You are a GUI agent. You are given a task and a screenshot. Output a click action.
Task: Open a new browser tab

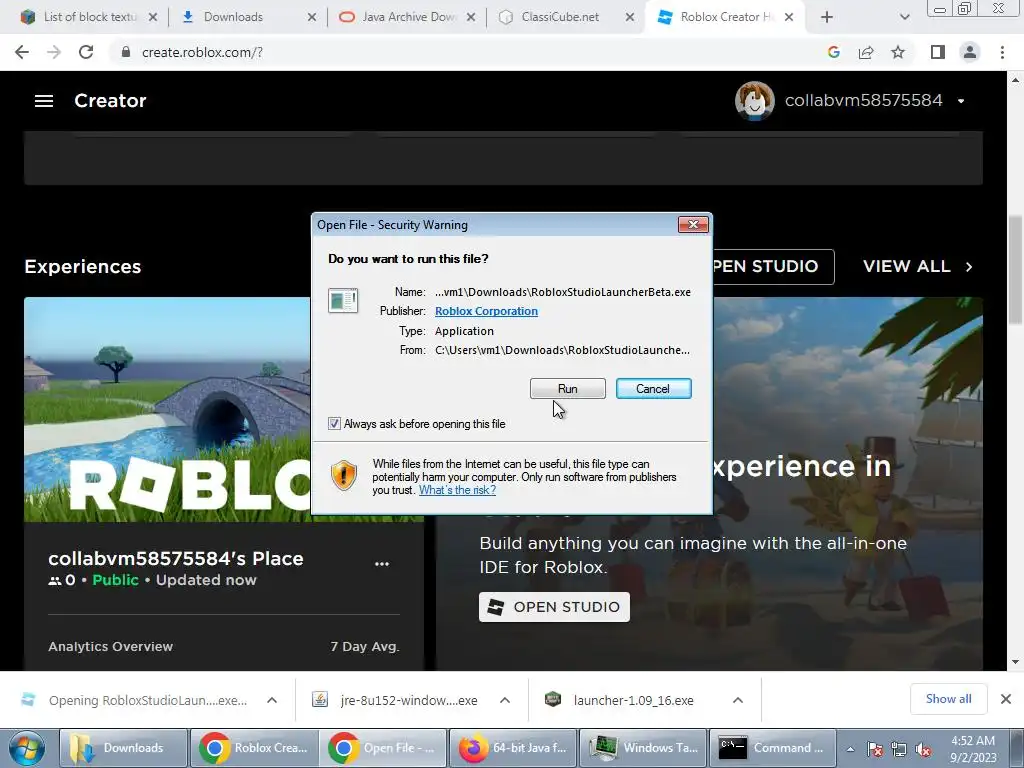[x=827, y=17]
